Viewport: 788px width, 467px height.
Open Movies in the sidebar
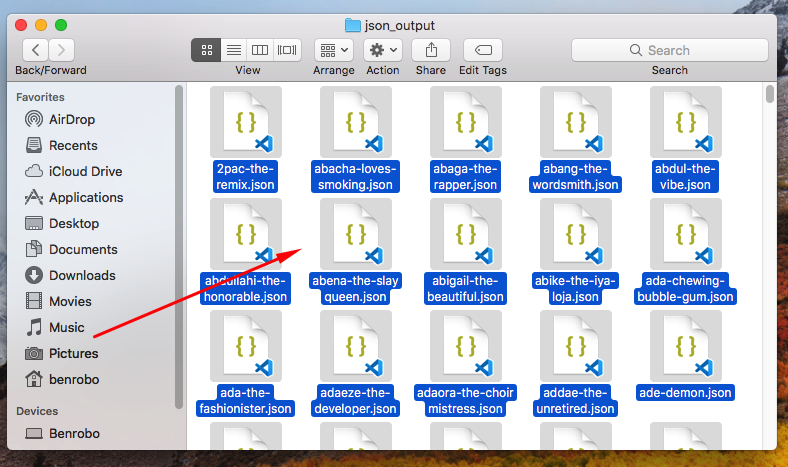tap(58, 302)
